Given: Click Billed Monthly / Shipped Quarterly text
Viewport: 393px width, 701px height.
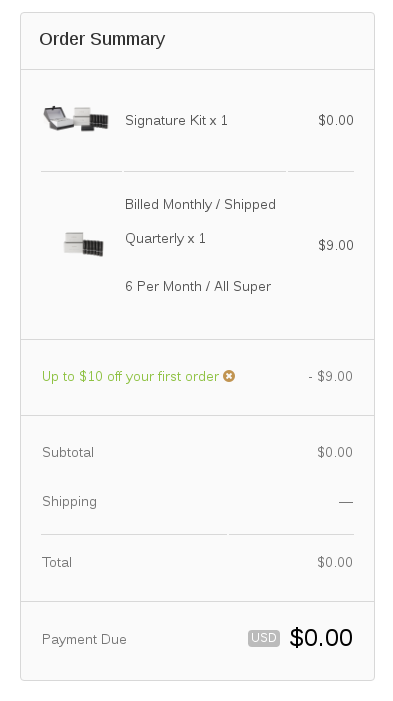Looking at the screenshot, I should (200, 221).
